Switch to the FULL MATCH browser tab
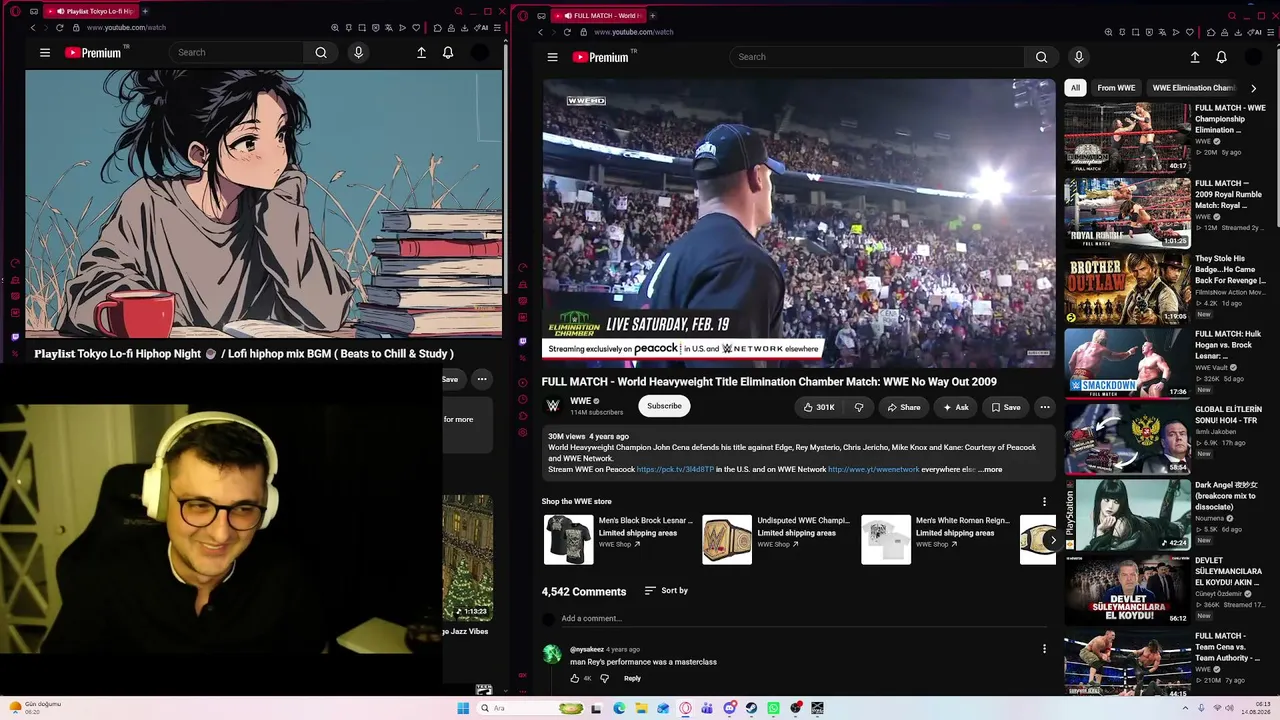 [x=600, y=15]
